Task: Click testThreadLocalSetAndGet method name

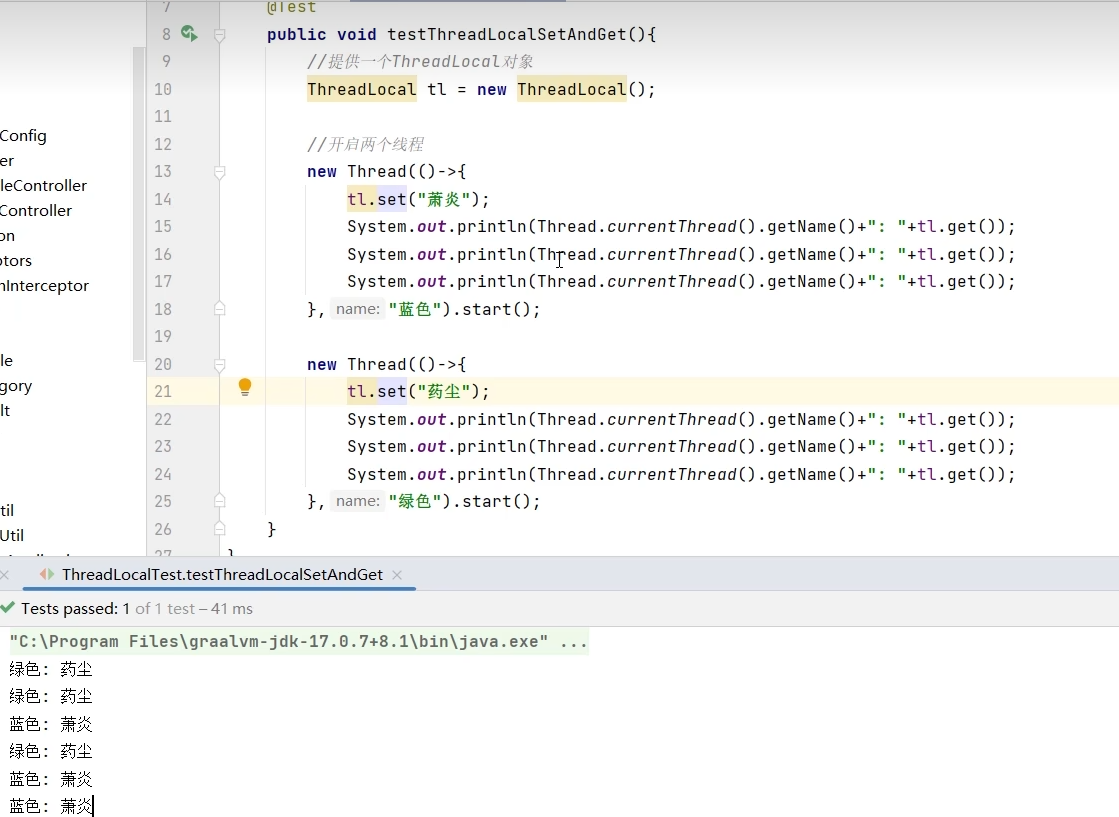Action: (507, 34)
